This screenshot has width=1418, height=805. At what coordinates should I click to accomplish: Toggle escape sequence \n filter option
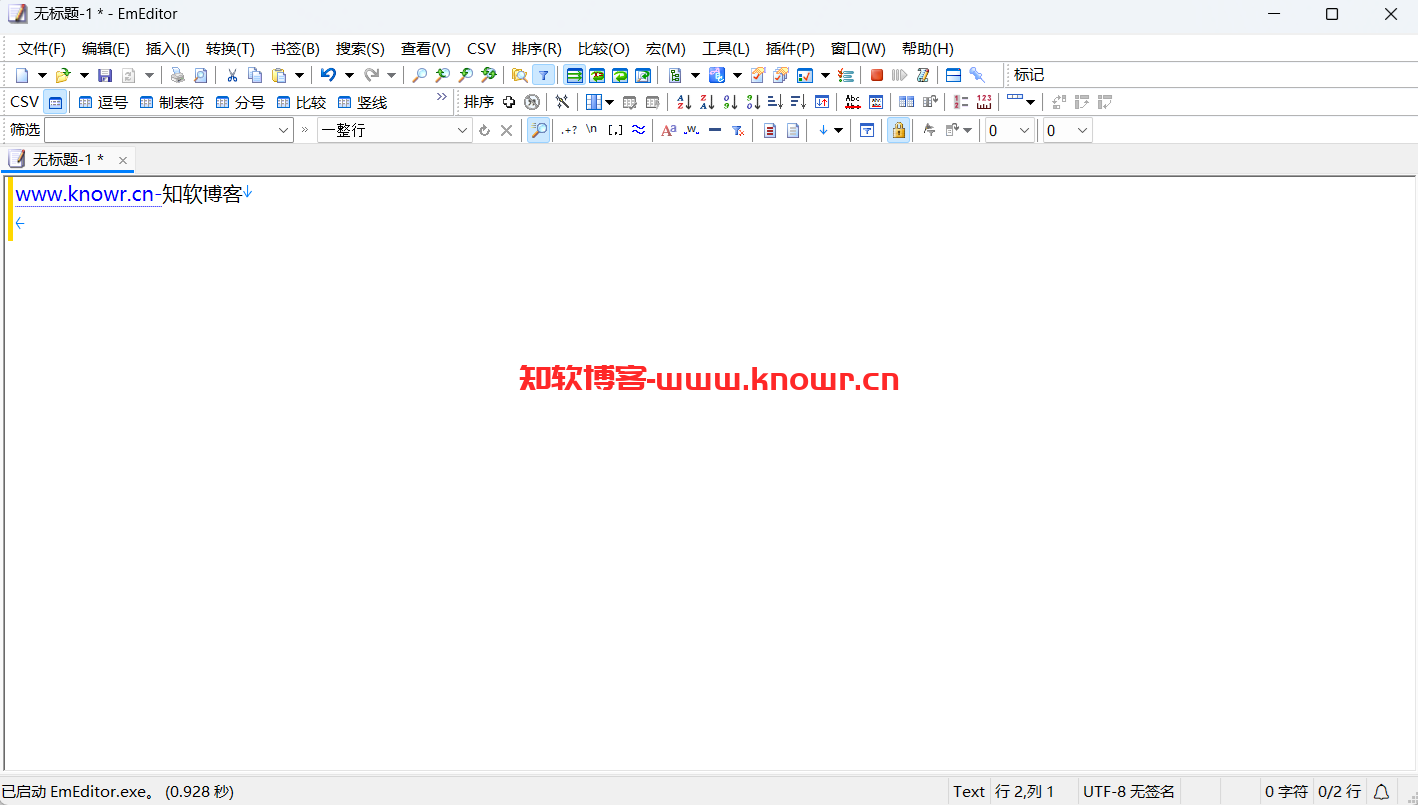592,130
